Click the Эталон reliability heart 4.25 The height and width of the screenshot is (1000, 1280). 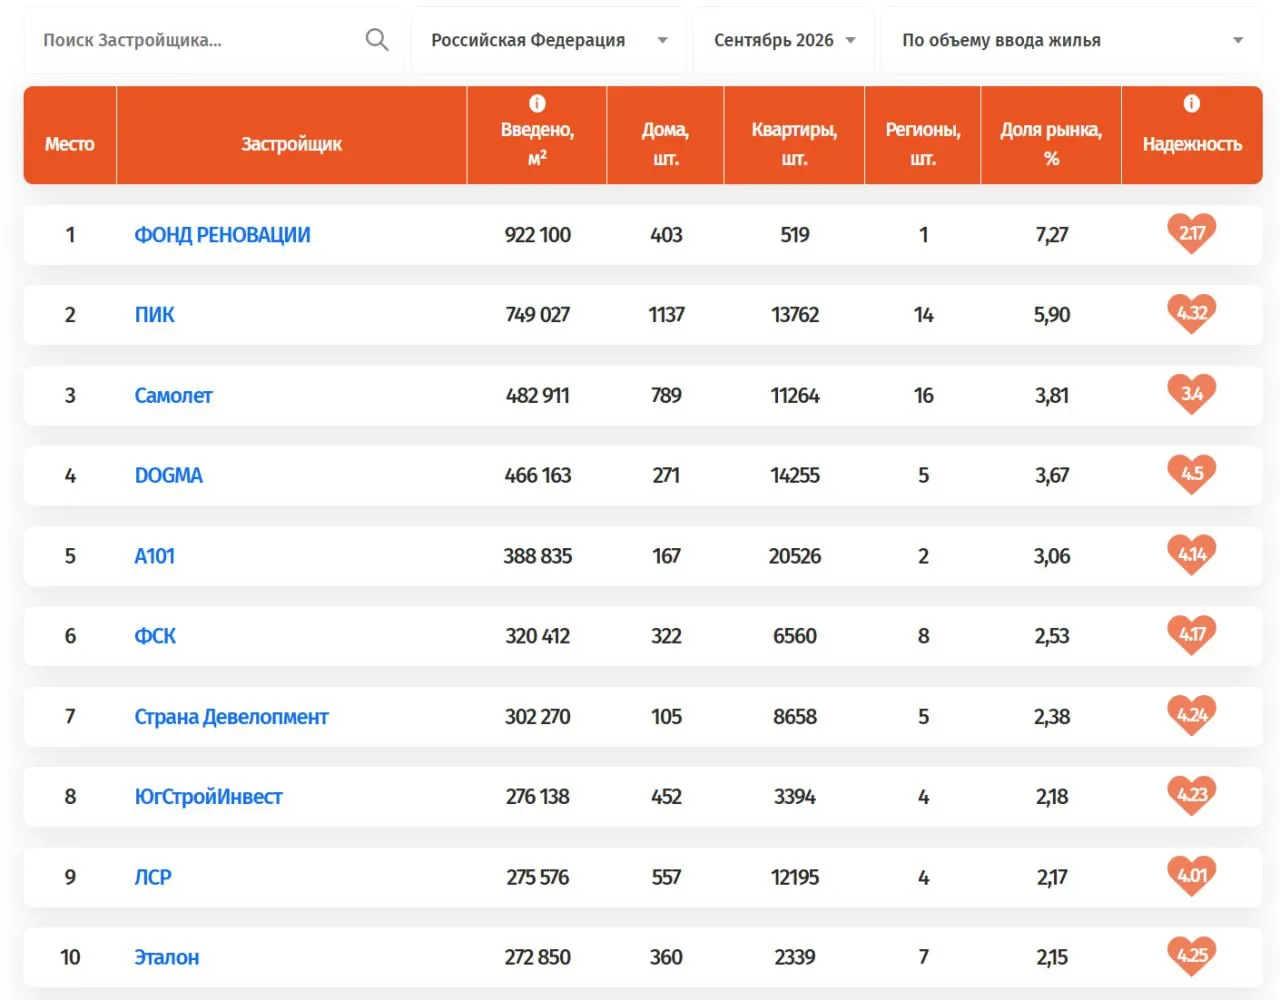pos(1192,956)
